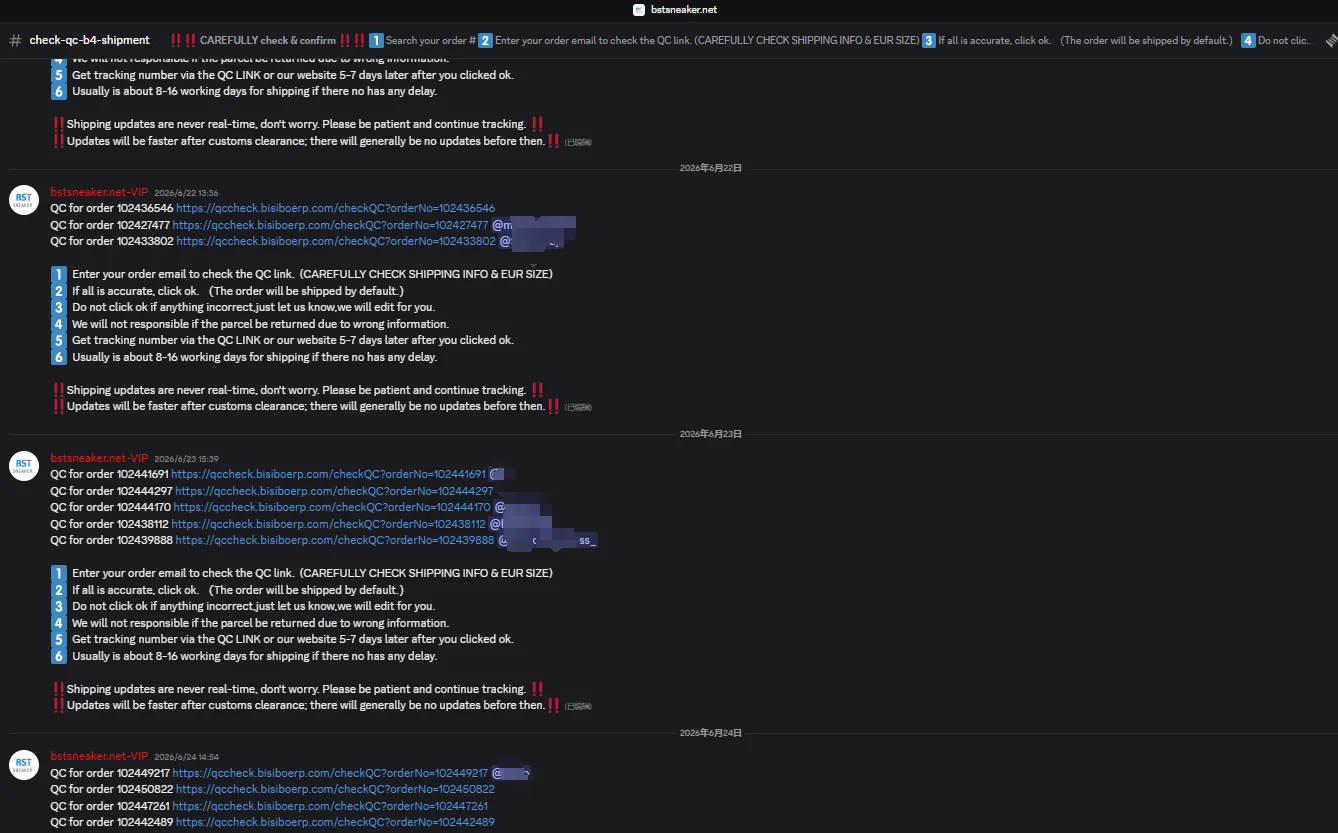The image size is (1338, 833).
Task: Open the check-qc-b4-shipment channel name
Action: (x=89, y=40)
